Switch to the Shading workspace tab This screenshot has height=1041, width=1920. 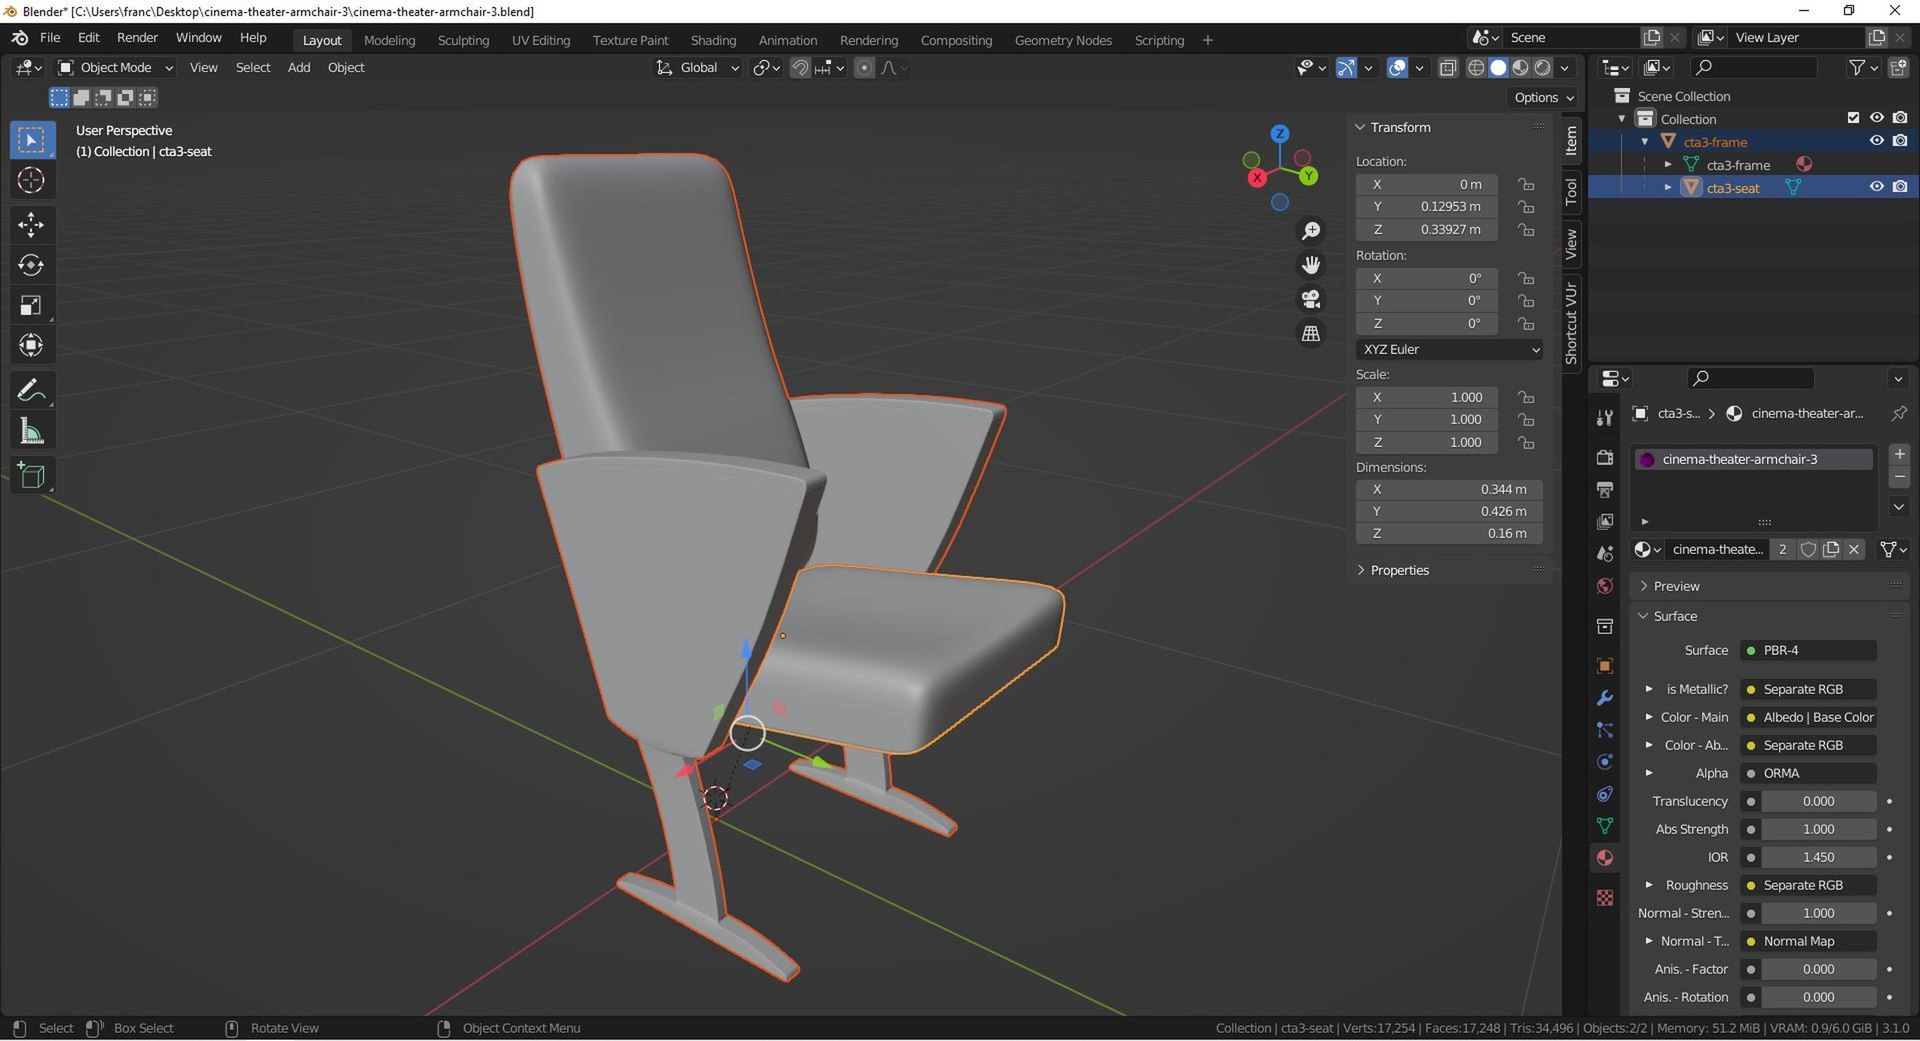pyautogui.click(x=713, y=40)
